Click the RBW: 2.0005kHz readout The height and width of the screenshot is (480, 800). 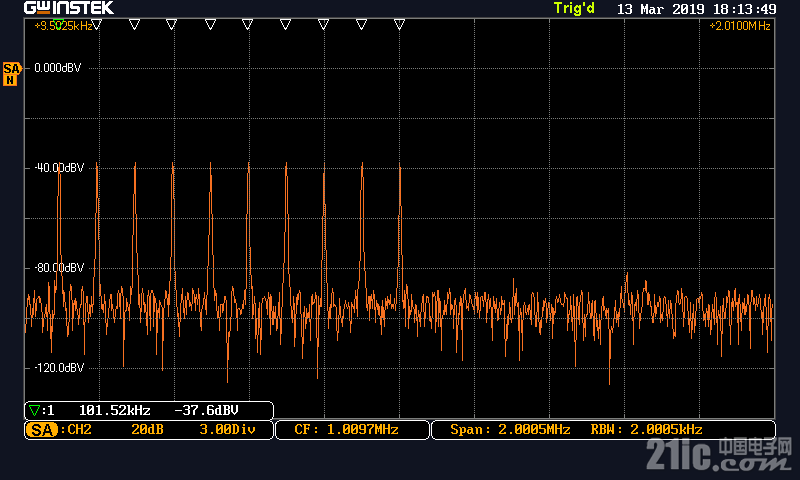point(646,430)
